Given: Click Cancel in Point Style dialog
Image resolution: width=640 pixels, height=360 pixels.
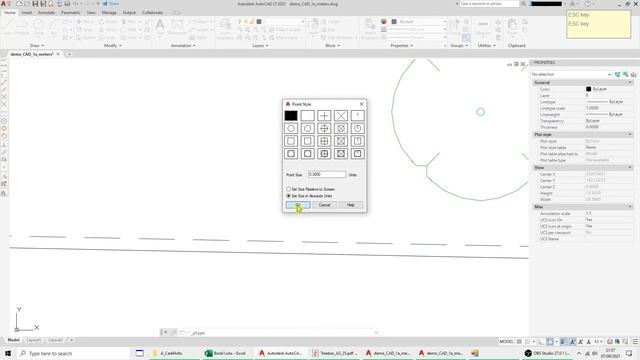Looking at the screenshot, I should pos(324,205).
